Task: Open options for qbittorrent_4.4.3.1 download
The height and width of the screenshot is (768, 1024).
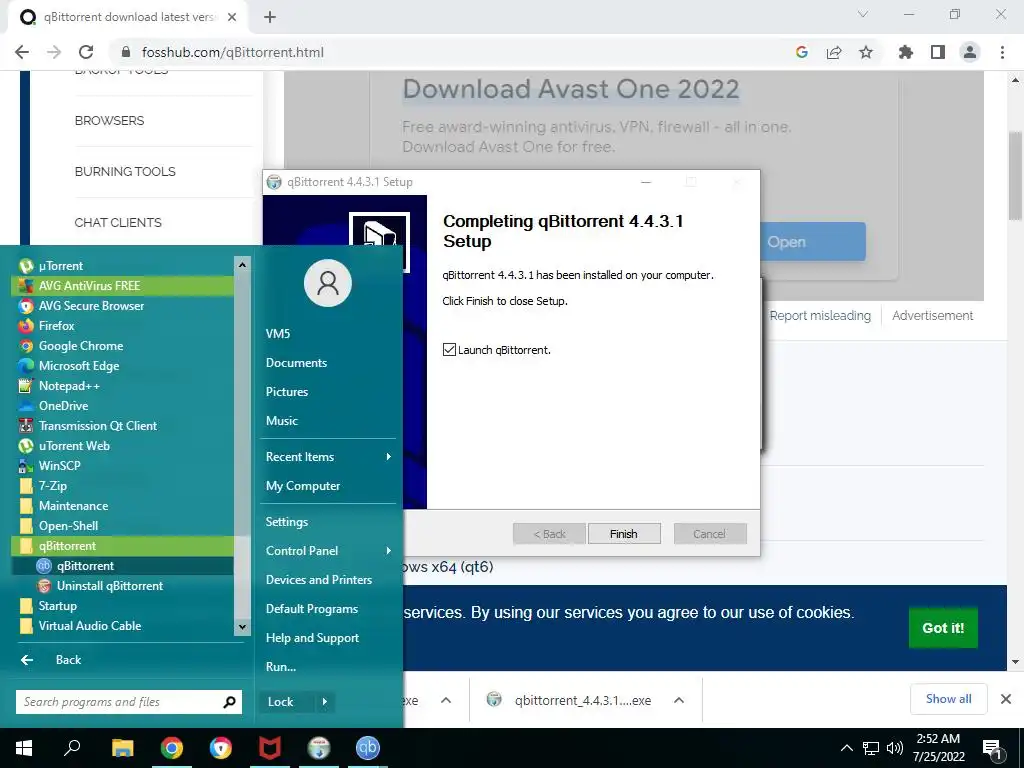Action: pos(679,700)
